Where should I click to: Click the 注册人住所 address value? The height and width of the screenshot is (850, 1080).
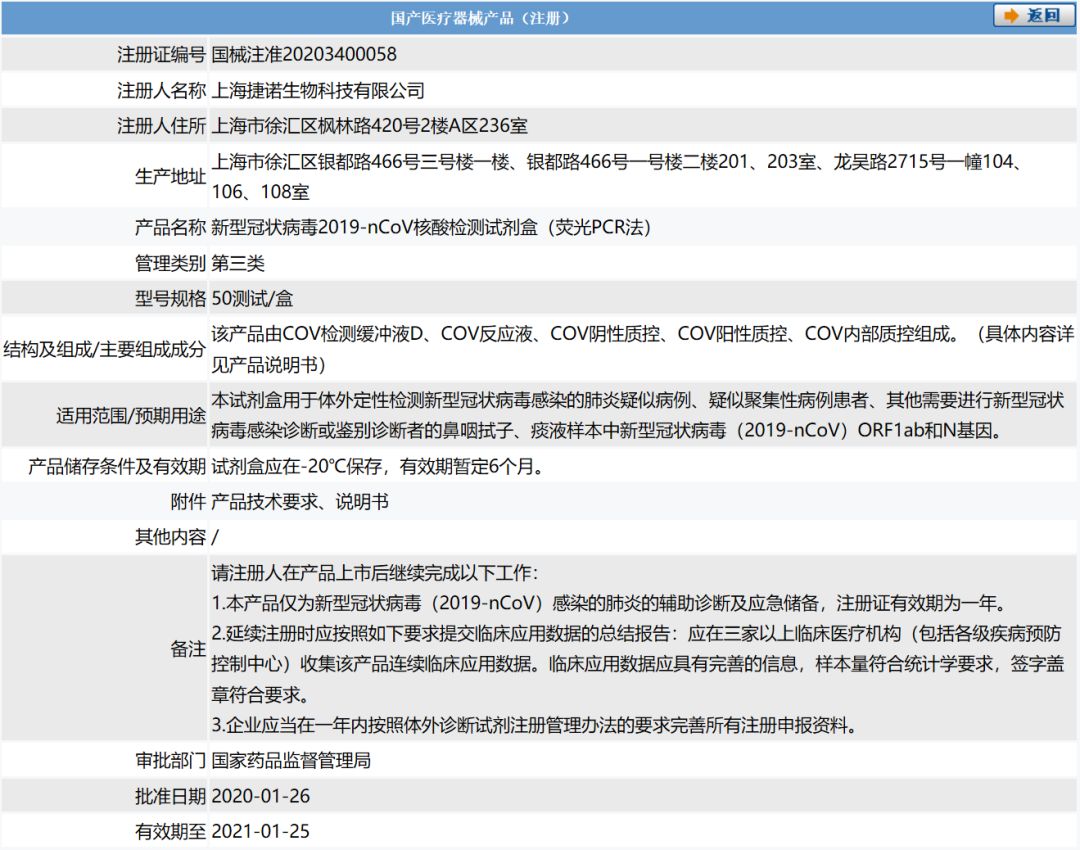click(x=369, y=126)
